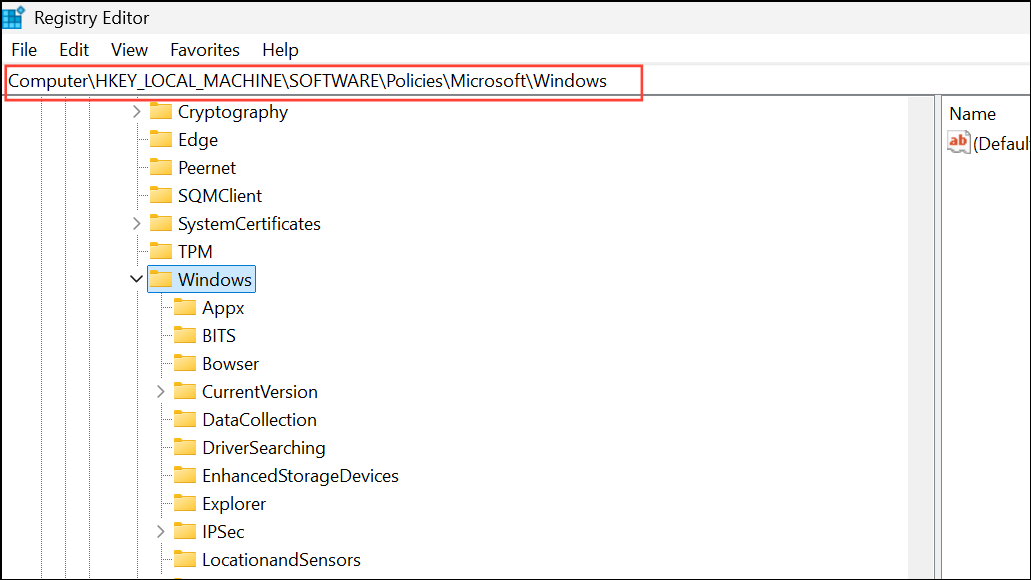Select the Cryptography key label

(233, 112)
